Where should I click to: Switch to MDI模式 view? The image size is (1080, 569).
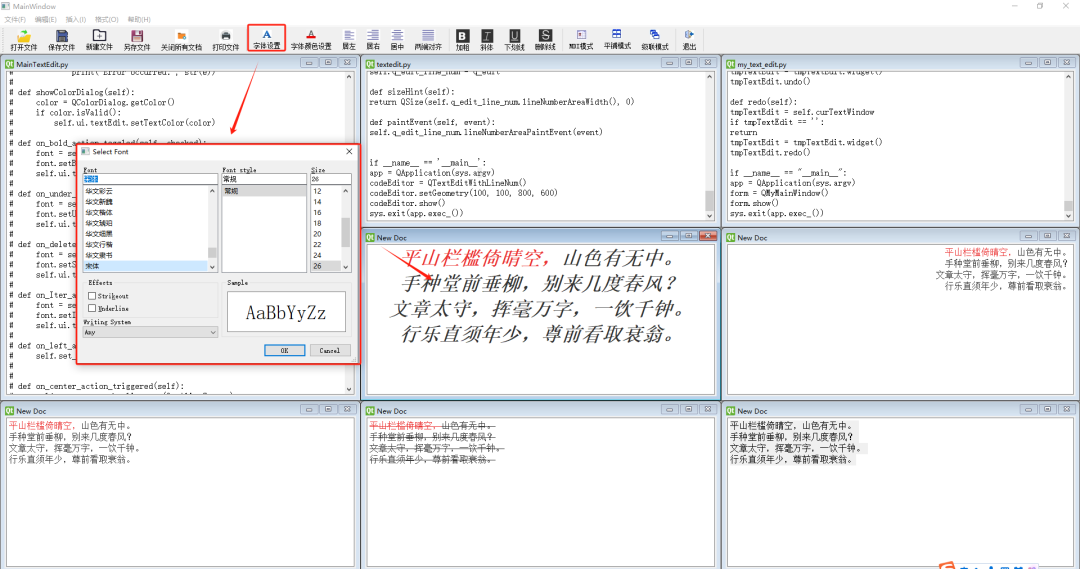click(581, 39)
